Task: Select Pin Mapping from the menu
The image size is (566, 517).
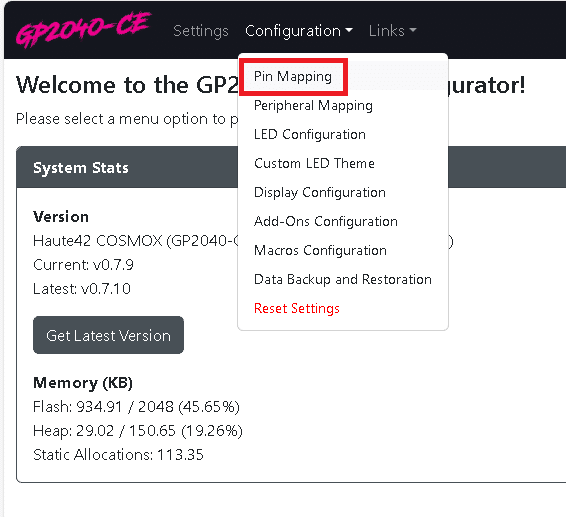Action: pyautogui.click(x=293, y=77)
